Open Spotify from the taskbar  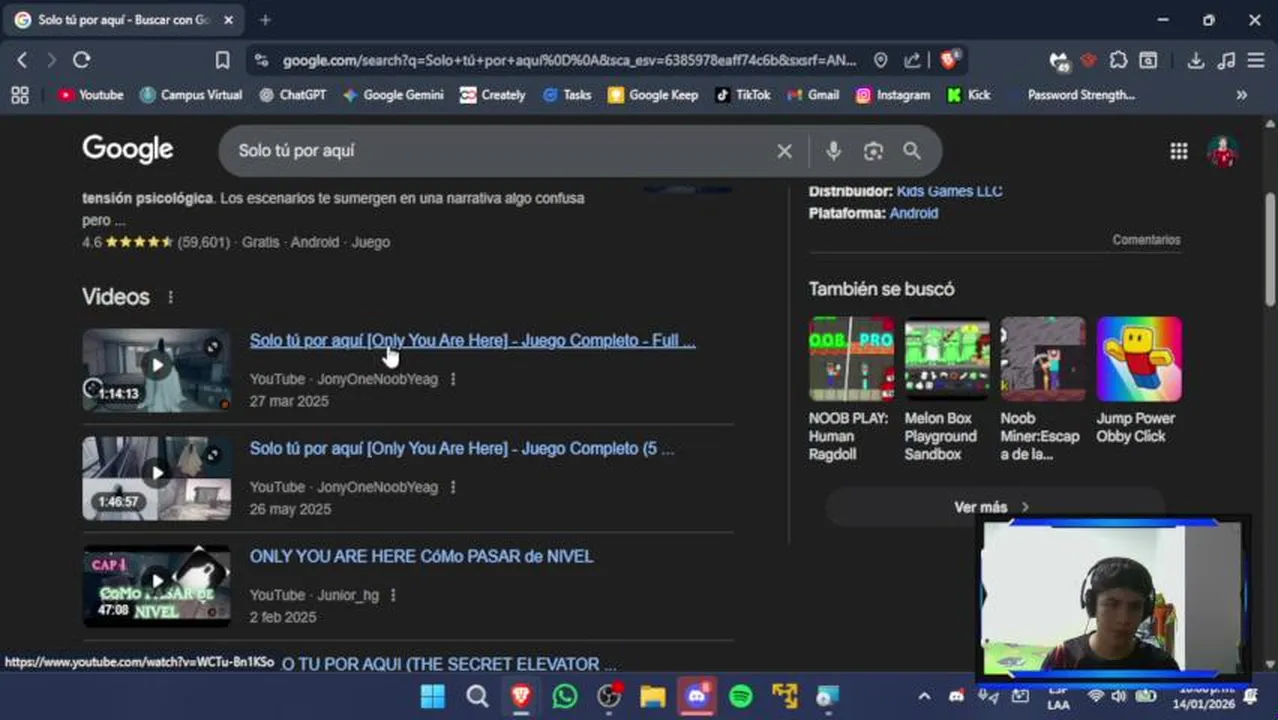click(x=741, y=696)
